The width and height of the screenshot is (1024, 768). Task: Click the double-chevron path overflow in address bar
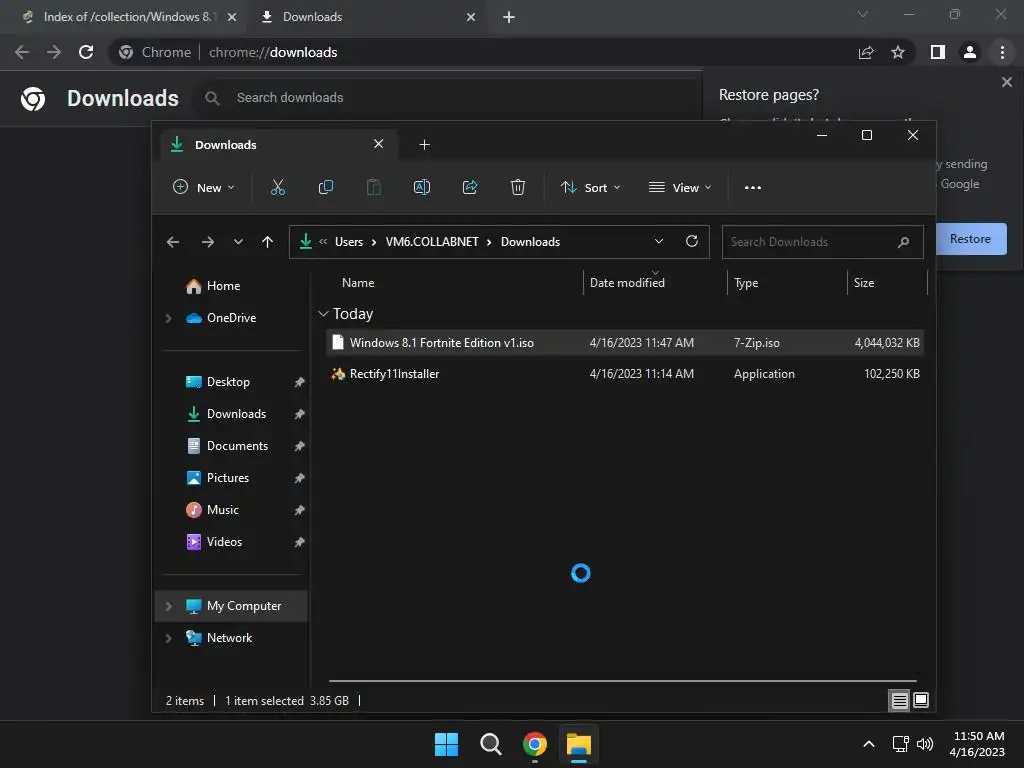pyautogui.click(x=323, y=242)
